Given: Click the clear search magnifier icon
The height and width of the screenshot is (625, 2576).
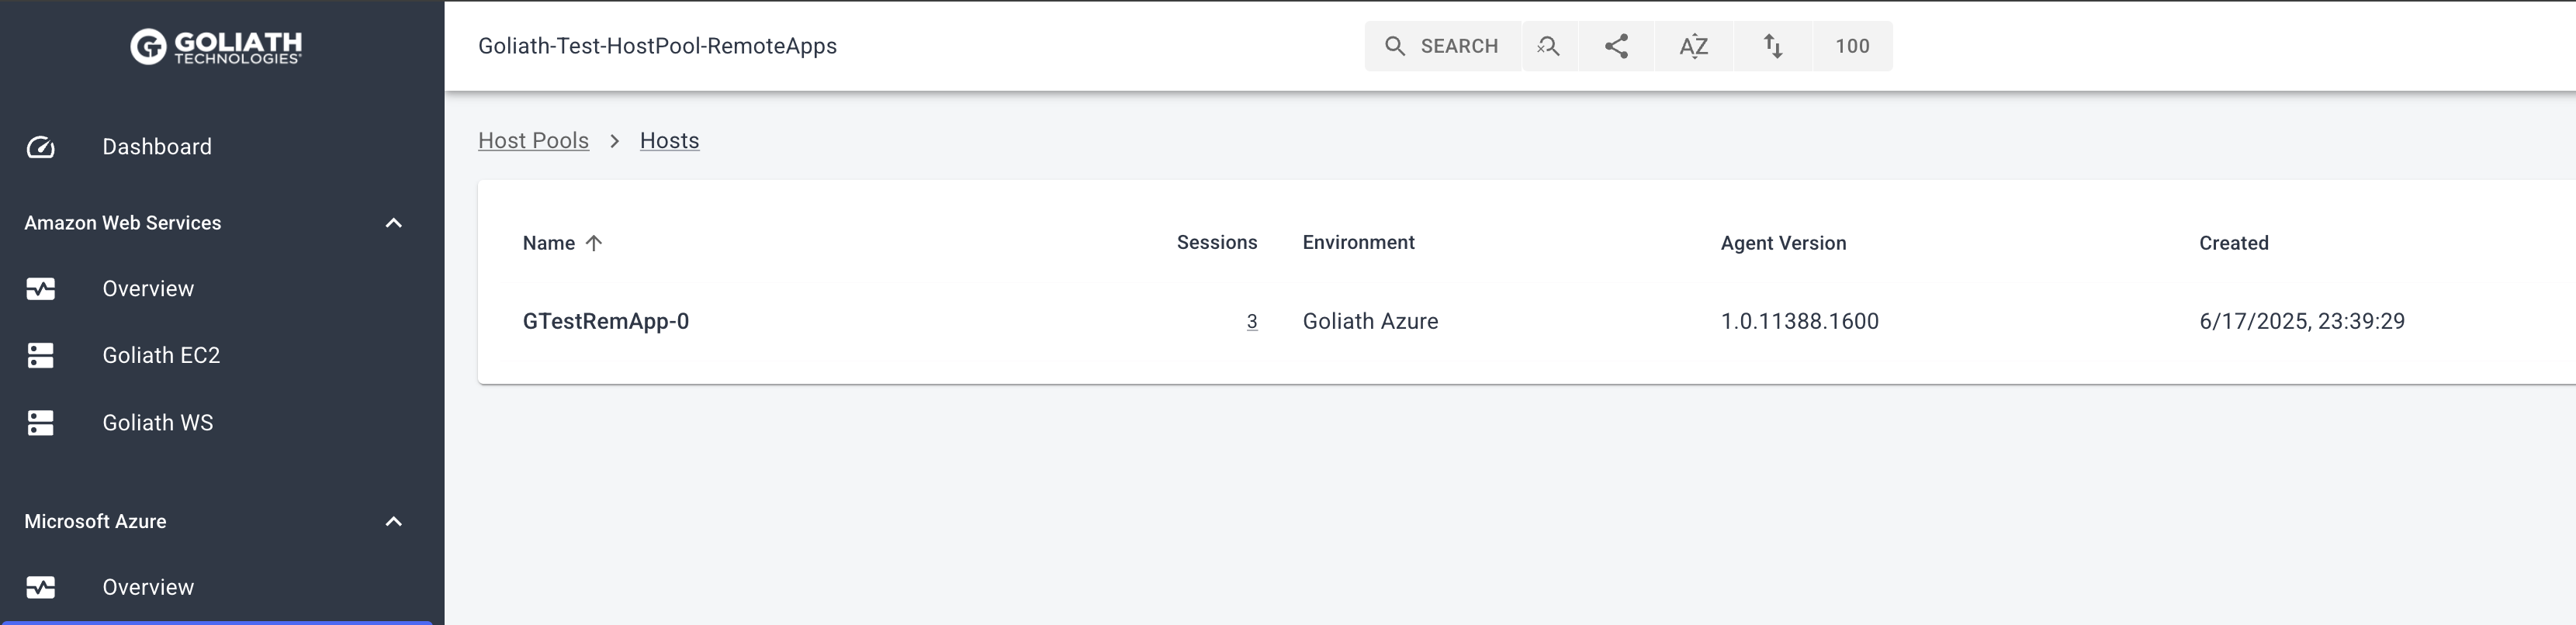Looking at the screenshot, I should pyautogui.click(x=1549, y=46).
